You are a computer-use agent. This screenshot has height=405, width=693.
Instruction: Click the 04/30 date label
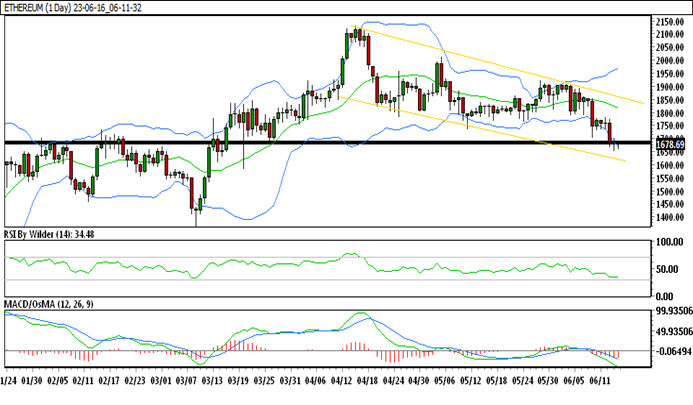(419, 381)
